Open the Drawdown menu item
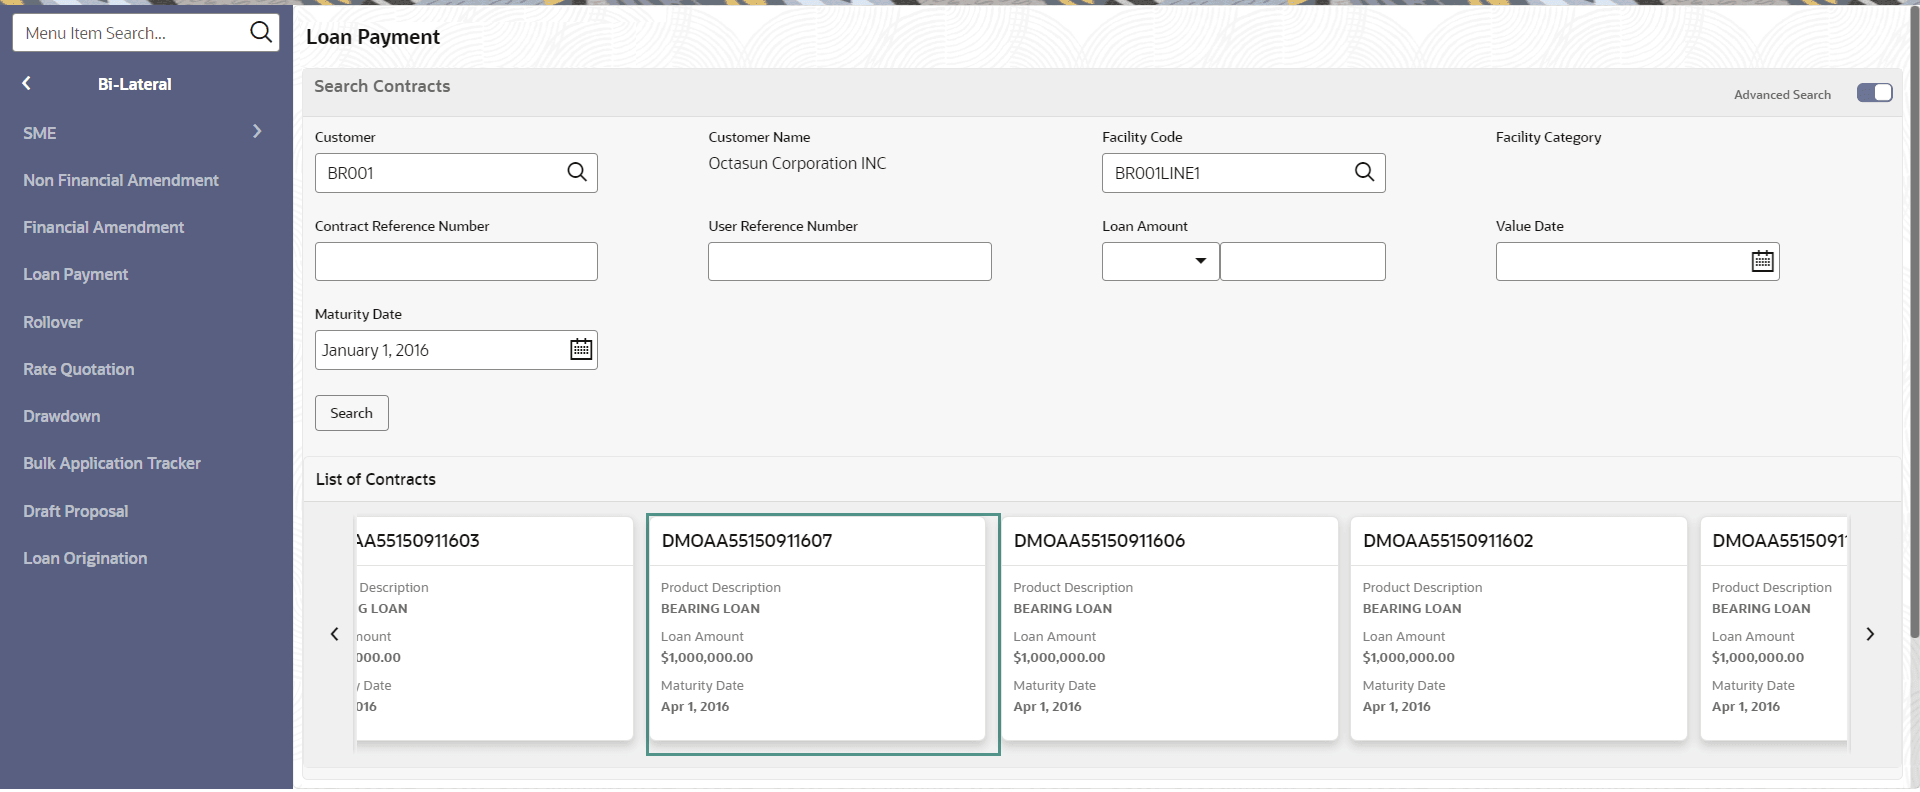1920x792 pixels. [62, 416]
